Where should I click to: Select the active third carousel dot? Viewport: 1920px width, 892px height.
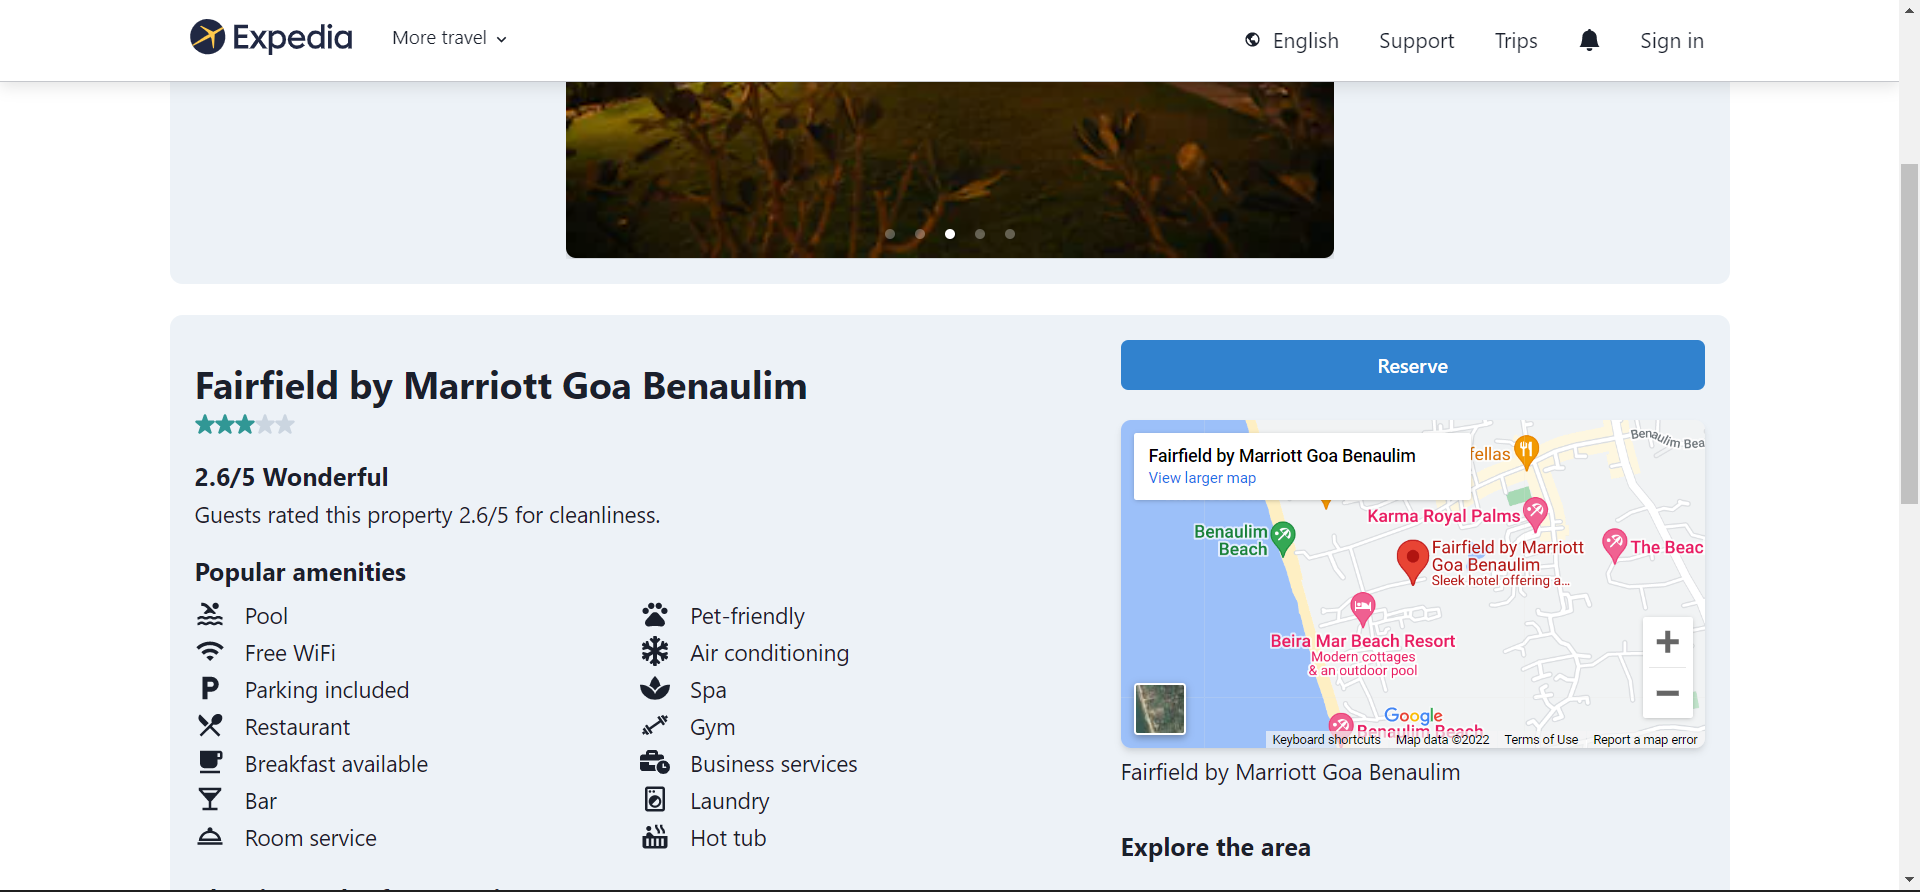point(950,234)
